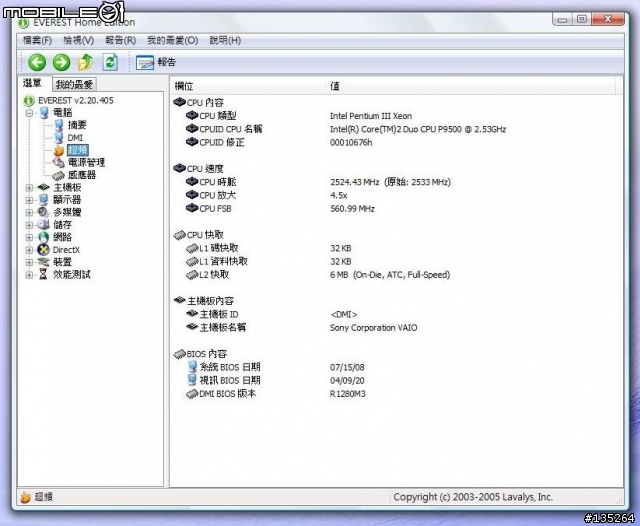This screenshot has height=526, width=640.
Task: Open the 報告 report toolbar button
Action: pyautogui.click(x=156, y=62)
